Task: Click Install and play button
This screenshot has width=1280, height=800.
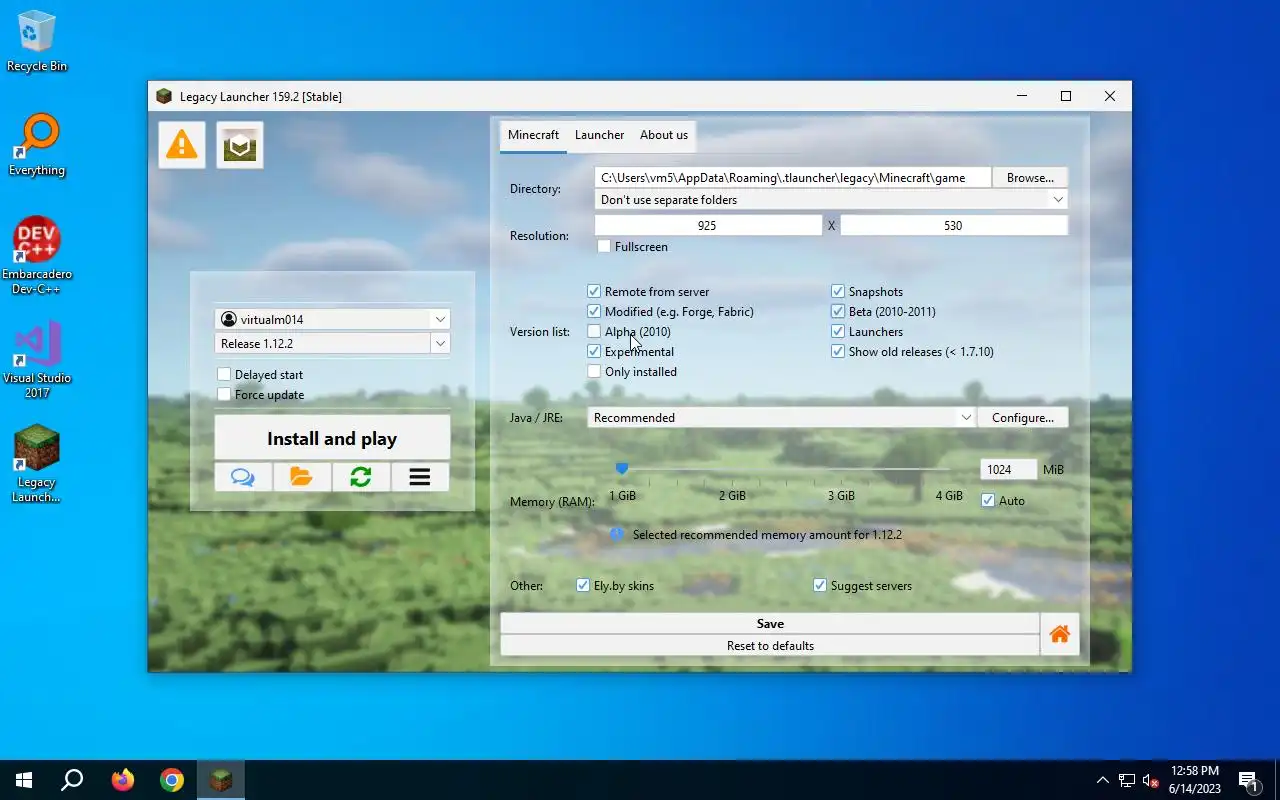Action: point(332,438)
